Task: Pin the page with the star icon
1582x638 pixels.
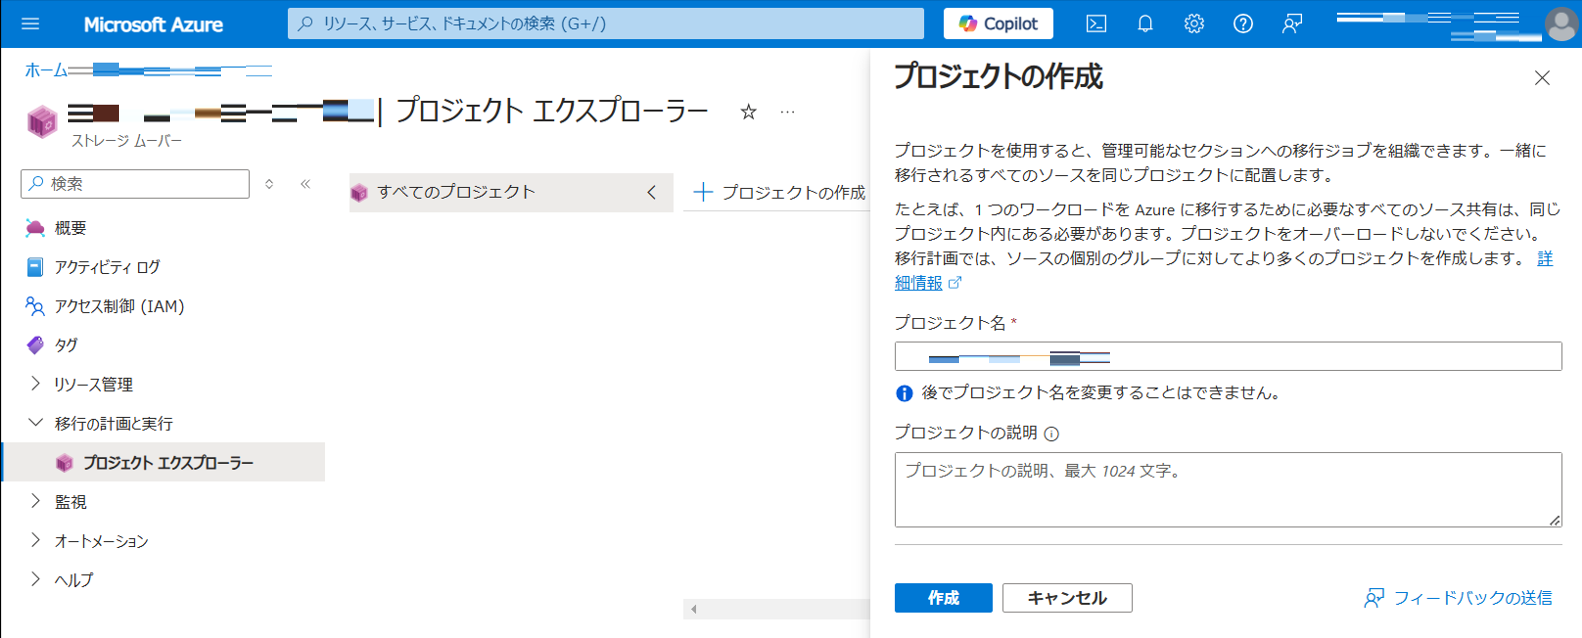Action: pyautogui.click(x=748, y=112)
